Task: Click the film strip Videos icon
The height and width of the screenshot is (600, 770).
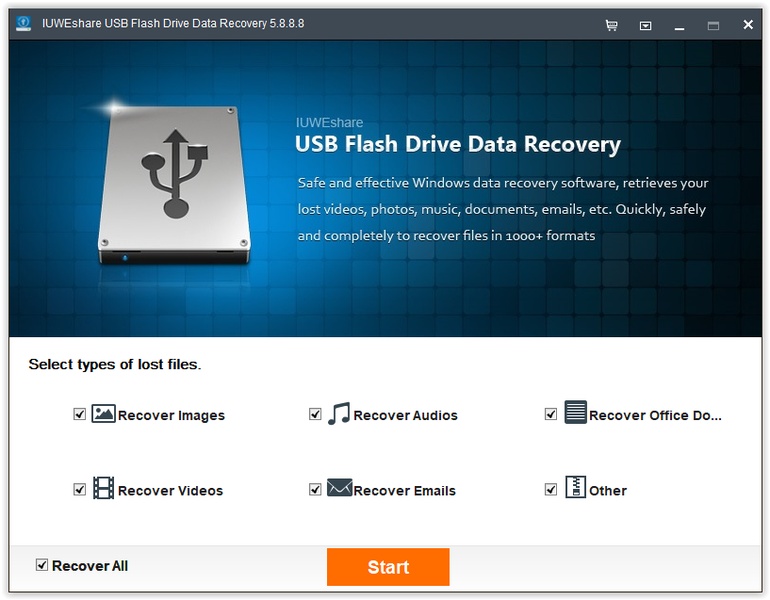Action: [104, 488]
